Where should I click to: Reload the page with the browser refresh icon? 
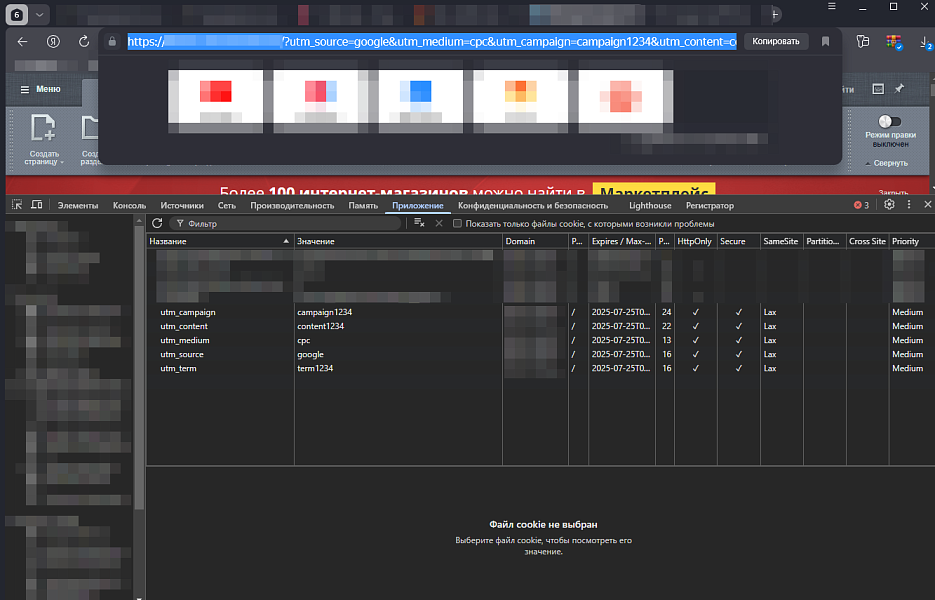click(x=82, y=42)
